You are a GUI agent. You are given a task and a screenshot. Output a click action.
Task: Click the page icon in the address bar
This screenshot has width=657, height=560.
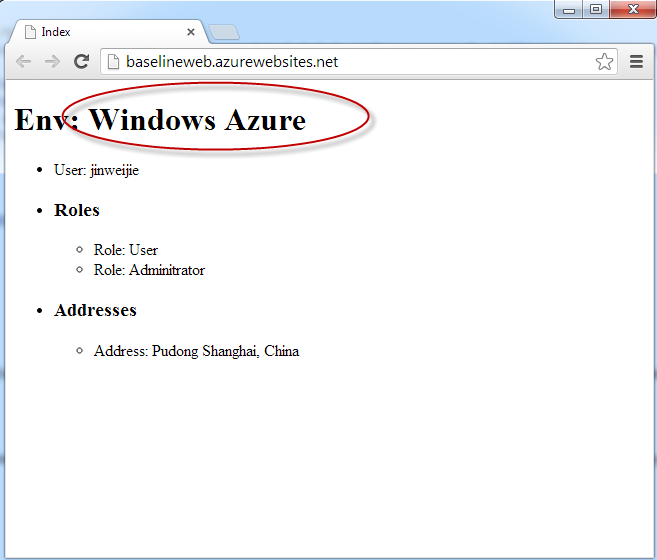click(x=114, y=62)
